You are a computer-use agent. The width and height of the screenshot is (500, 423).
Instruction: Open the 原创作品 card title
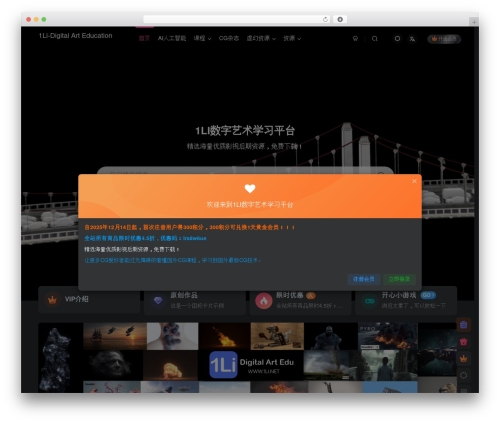(x=184, y=295)
